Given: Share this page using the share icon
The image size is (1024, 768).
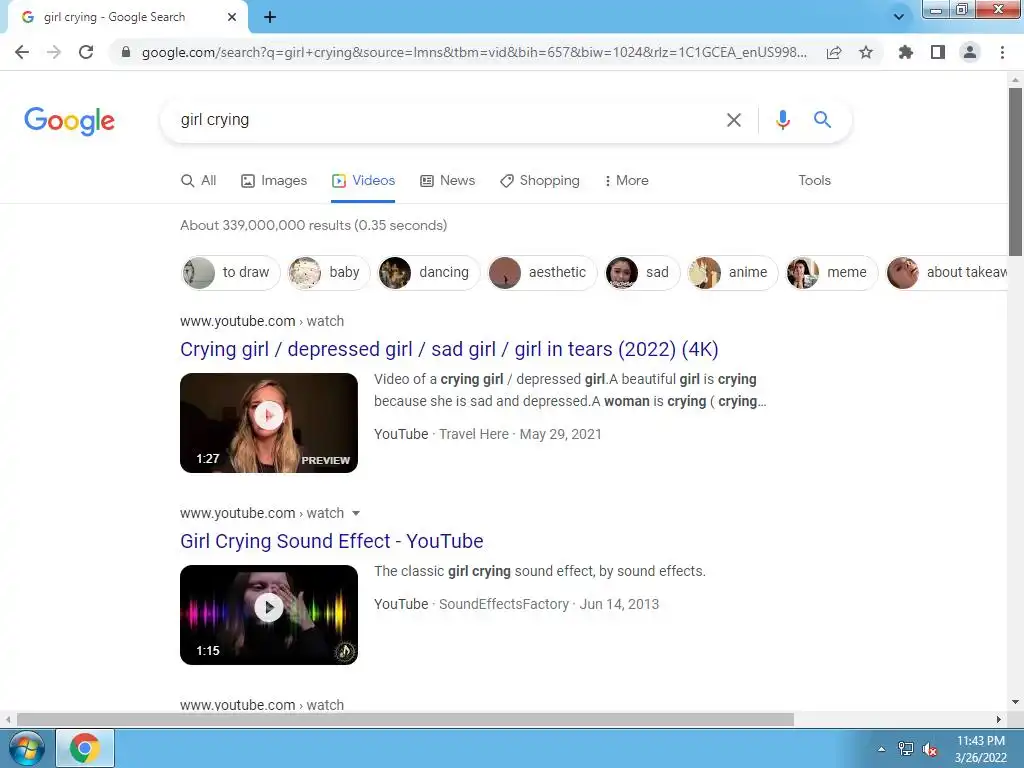Looking at the screenshot, I should tap(834, 52).
